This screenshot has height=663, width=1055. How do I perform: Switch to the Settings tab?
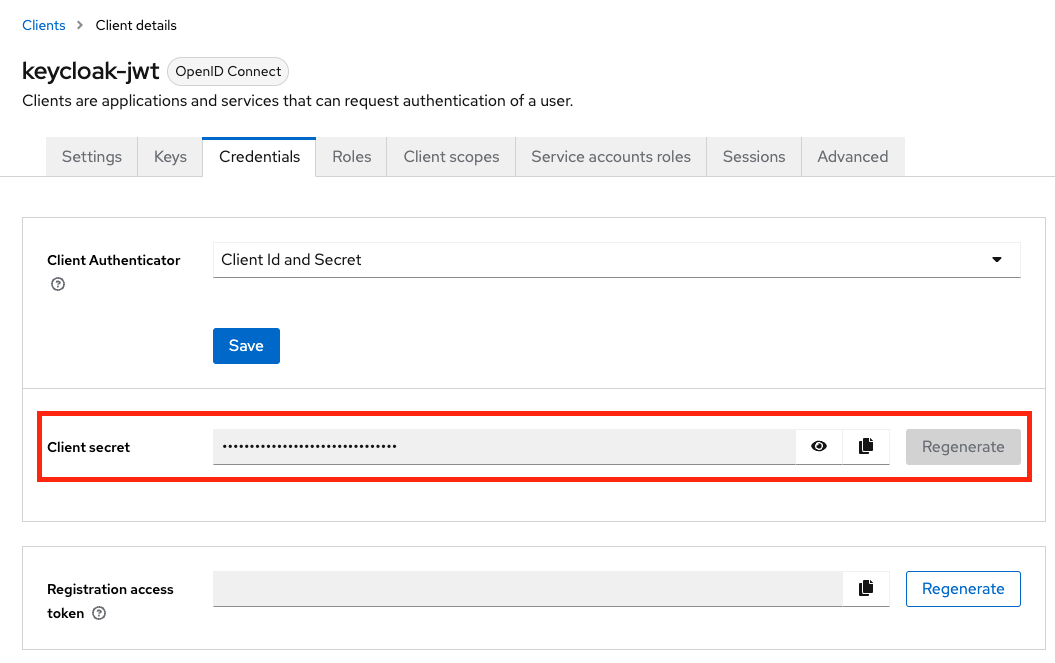point(92,157)
